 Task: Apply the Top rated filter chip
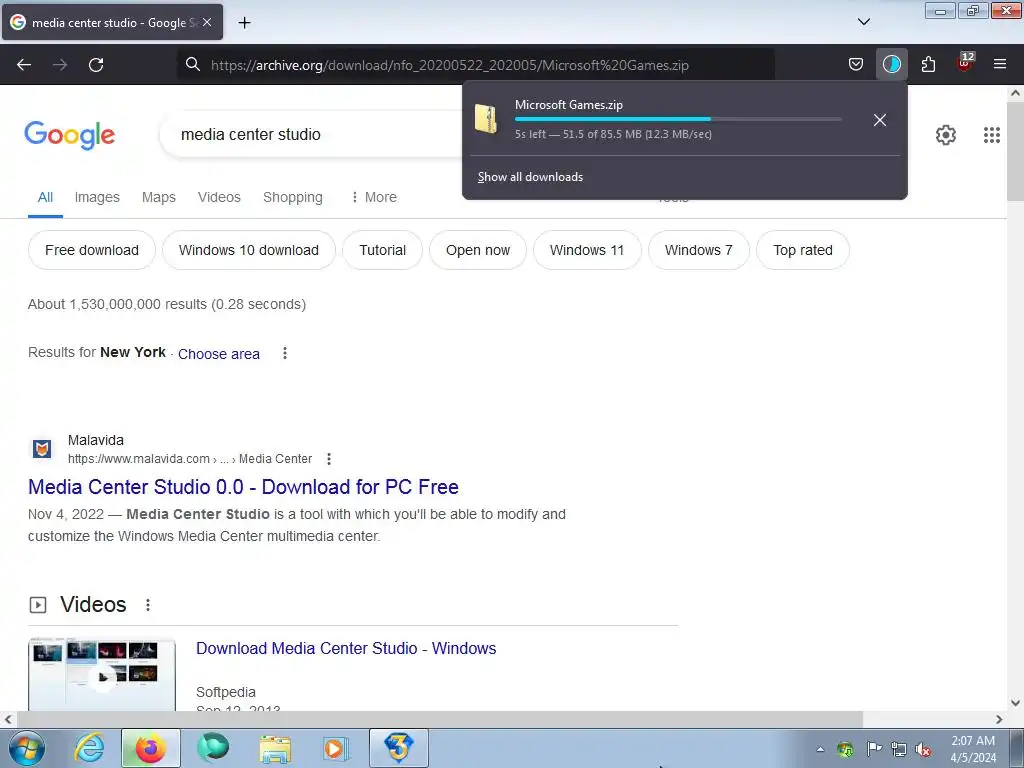803,250
